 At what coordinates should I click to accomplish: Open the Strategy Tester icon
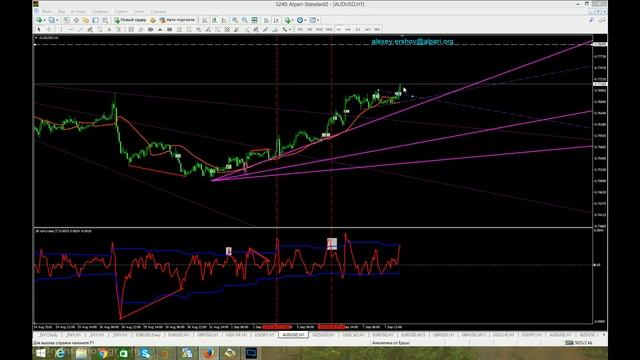[105, 20]
